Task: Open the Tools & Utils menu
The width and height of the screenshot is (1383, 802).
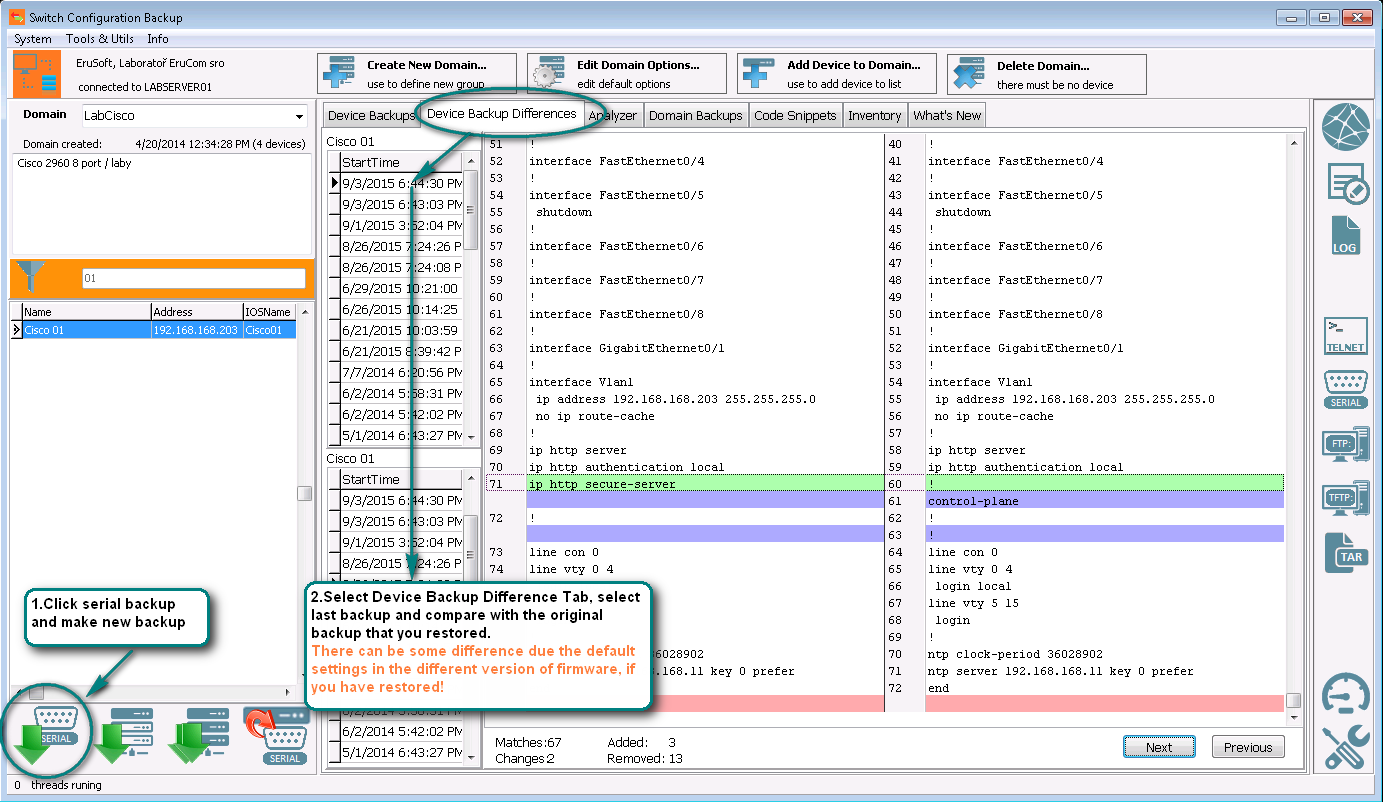Action: 99,39
